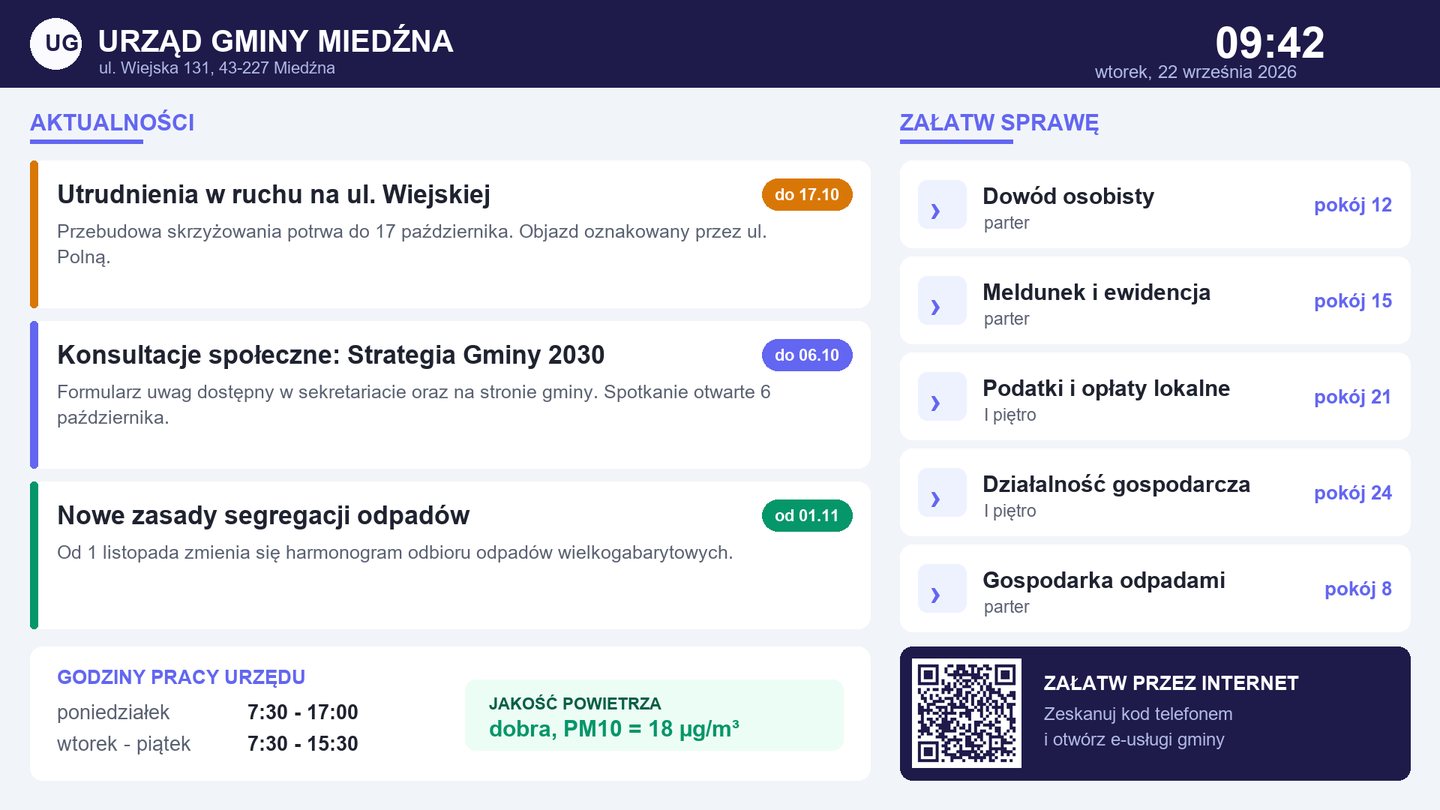Click 'parter' under Meldunek i ewidencja
Viewport: 1440px width, 810px height.
(x=1006, y=320)
